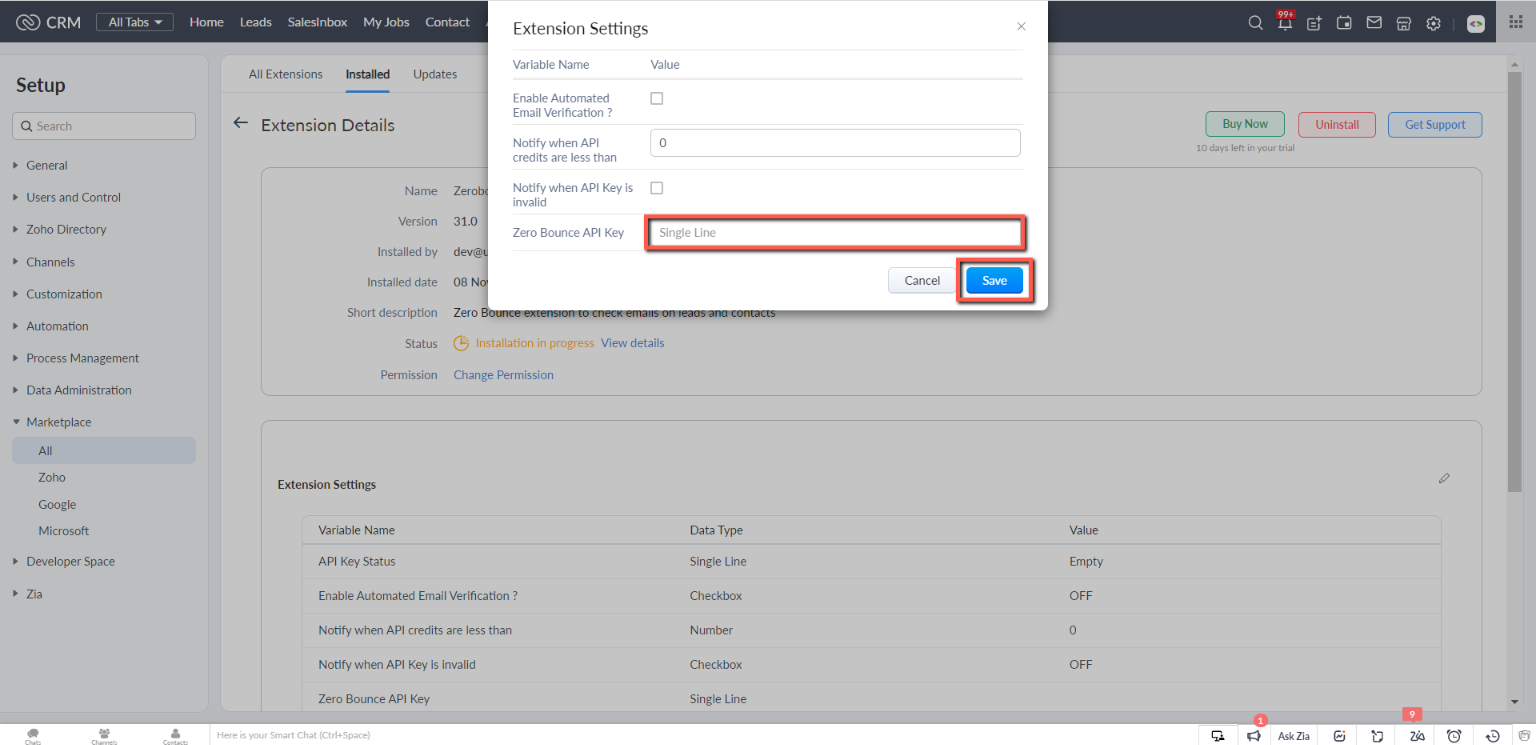Open the announcements megaphone icon

pyautogui.click(x=1254, y=736)
